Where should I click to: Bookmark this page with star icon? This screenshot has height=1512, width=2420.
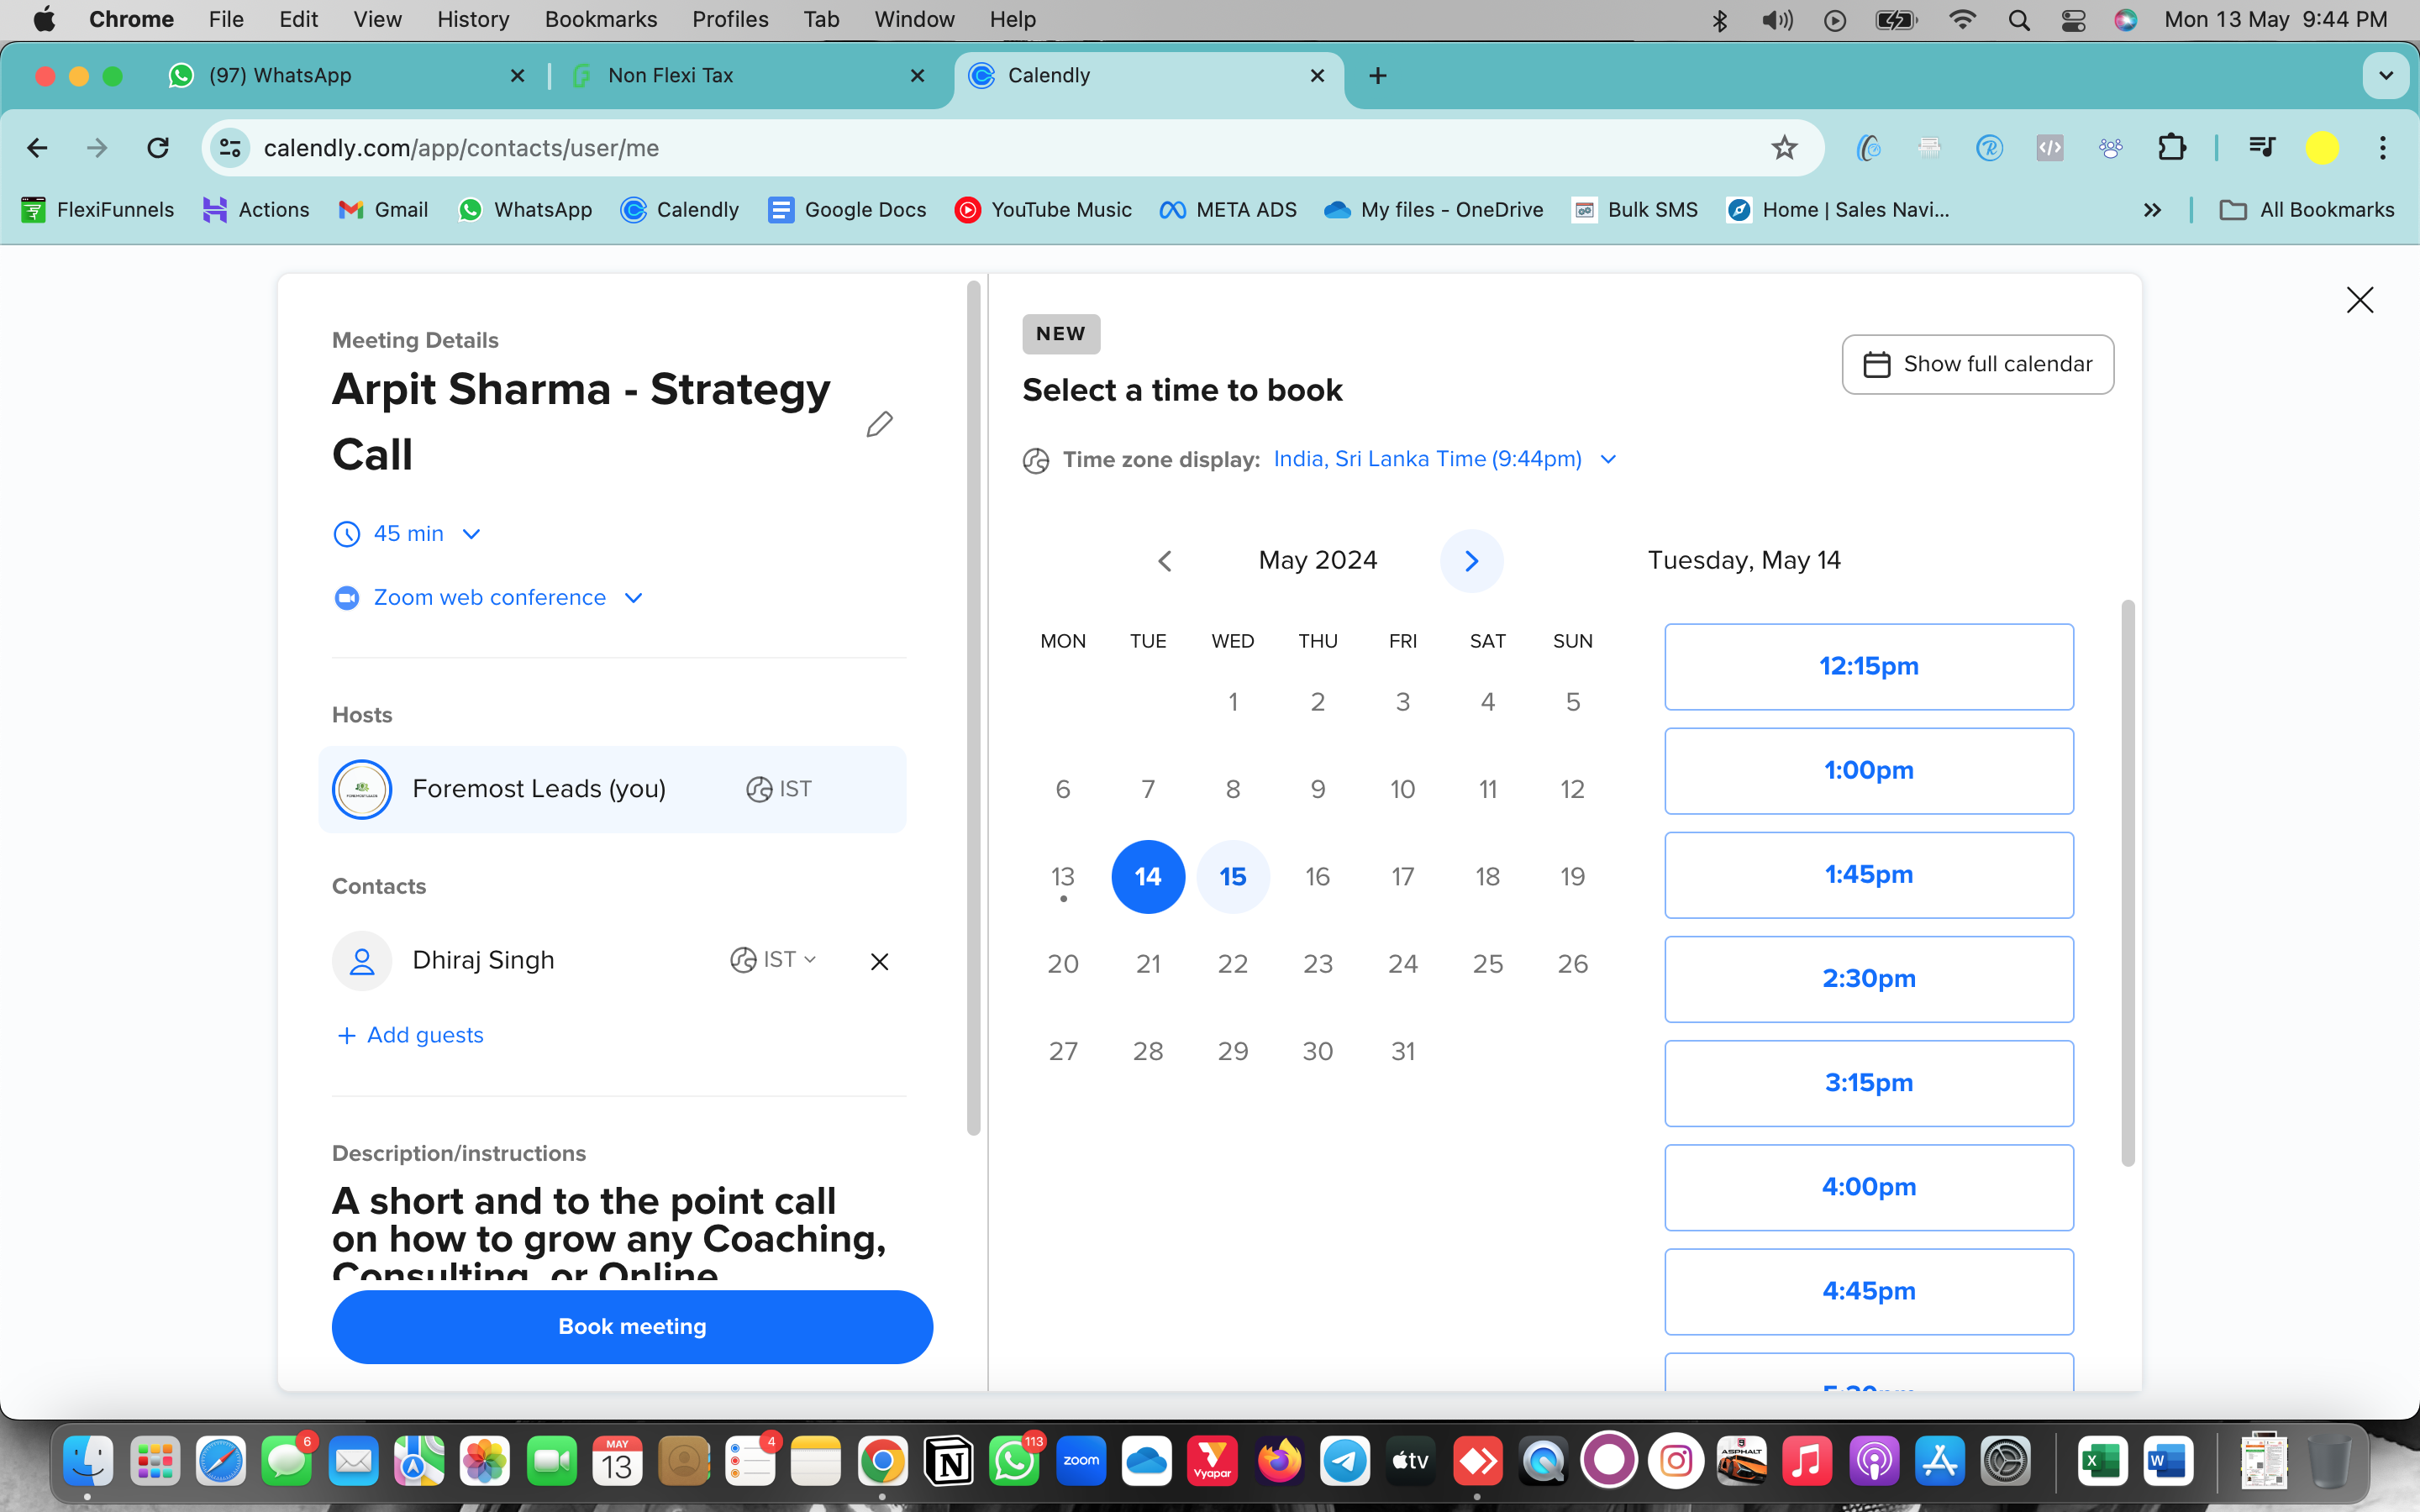tap(1784, 148)
